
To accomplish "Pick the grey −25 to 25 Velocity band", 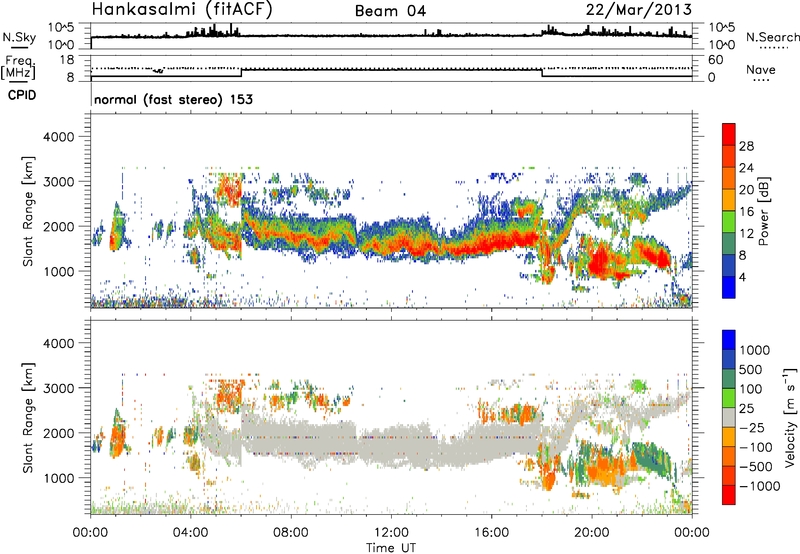I will (729, 418).
